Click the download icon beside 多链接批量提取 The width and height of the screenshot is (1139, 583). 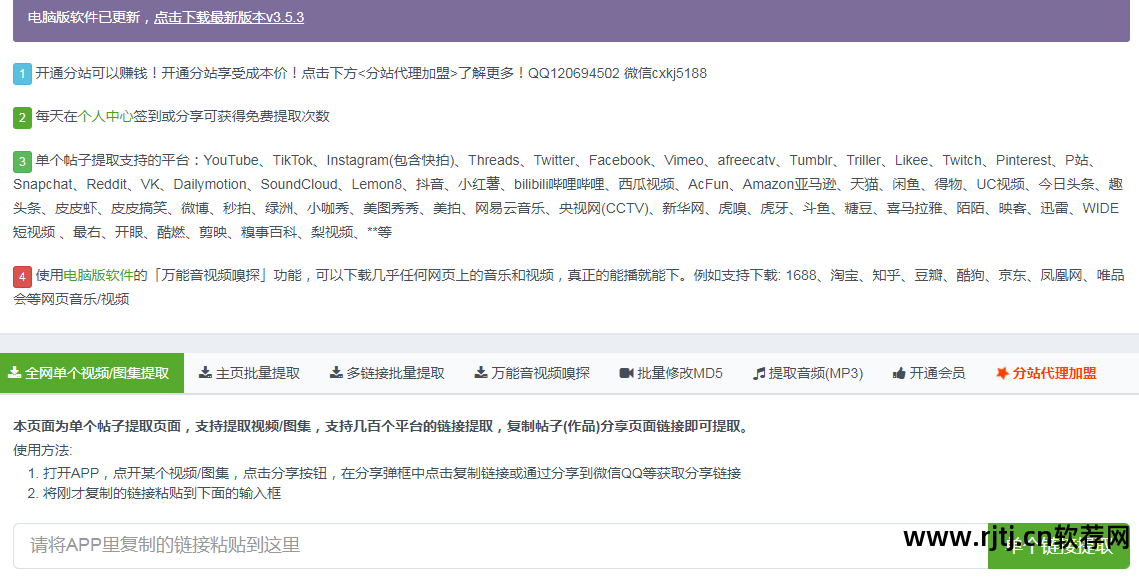coord(336,372)
